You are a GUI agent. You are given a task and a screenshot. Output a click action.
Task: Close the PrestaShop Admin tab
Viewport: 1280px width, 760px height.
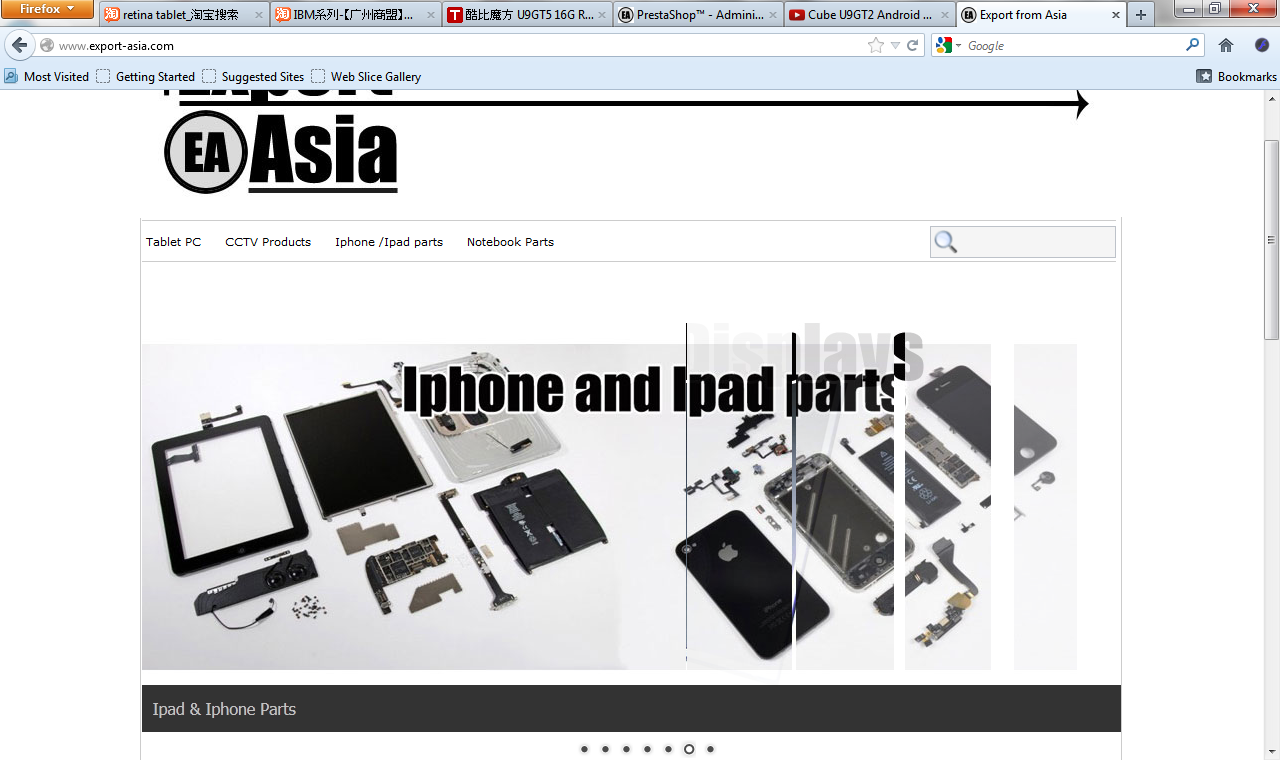(773, 15)
